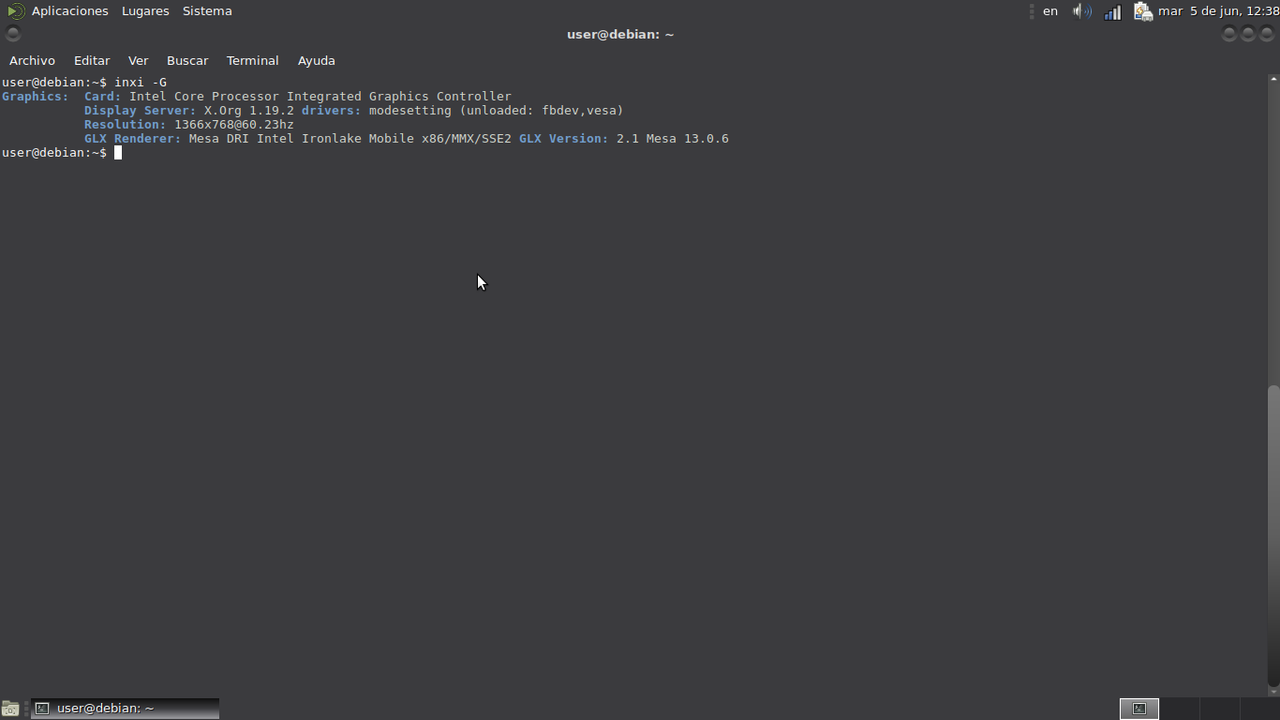
Task: Open the Terminal menu in the menubar
Action: pos(252,61)
